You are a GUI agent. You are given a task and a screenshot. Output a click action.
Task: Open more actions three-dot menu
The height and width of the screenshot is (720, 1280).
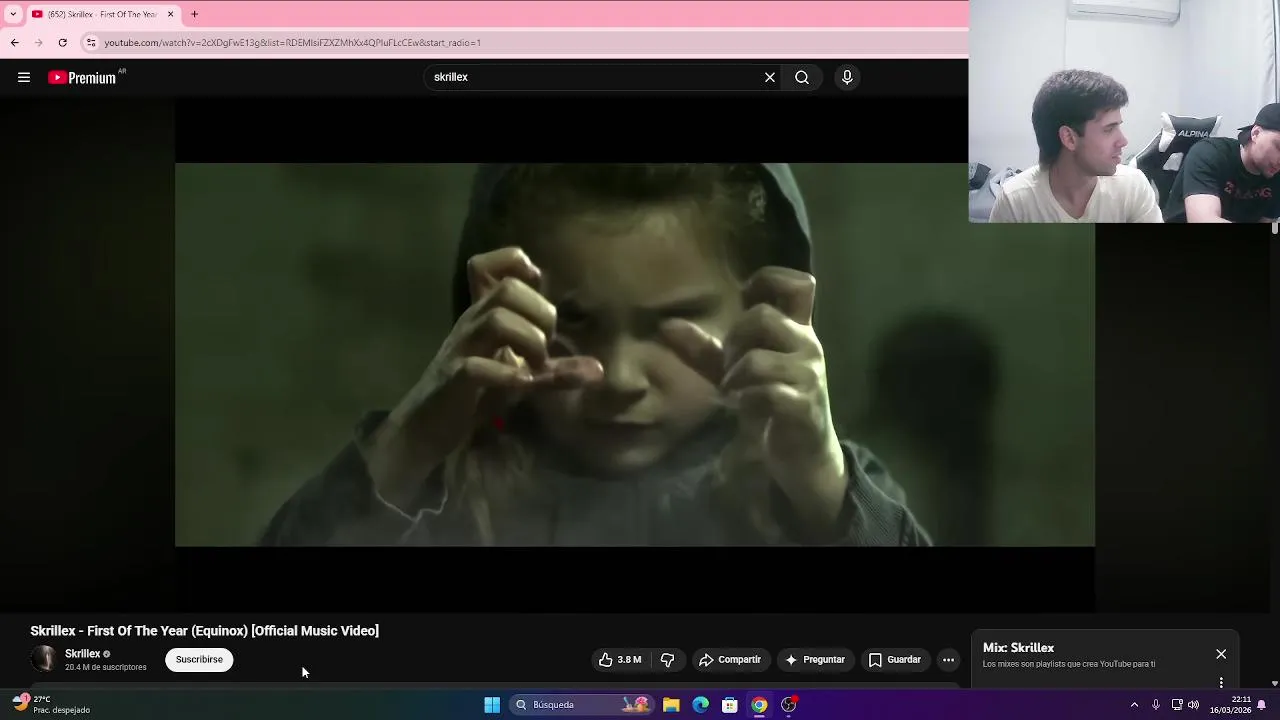click(948, 660)
